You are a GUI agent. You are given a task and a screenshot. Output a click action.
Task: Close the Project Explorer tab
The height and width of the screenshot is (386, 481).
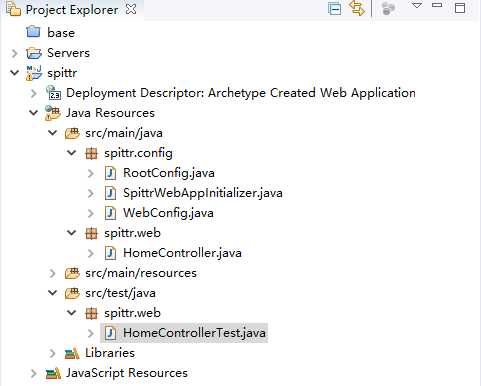(x=131, y=9)
